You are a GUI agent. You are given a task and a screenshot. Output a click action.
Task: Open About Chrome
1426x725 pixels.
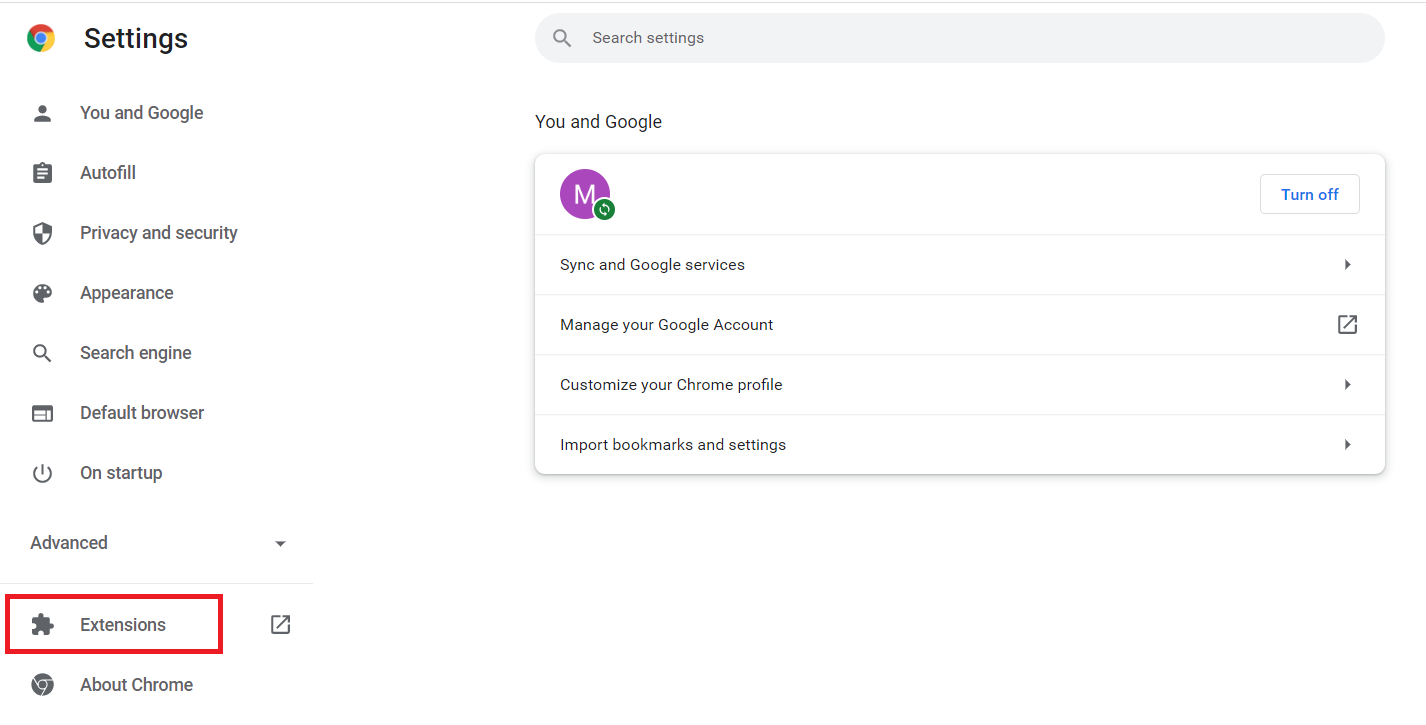point(136,685)
